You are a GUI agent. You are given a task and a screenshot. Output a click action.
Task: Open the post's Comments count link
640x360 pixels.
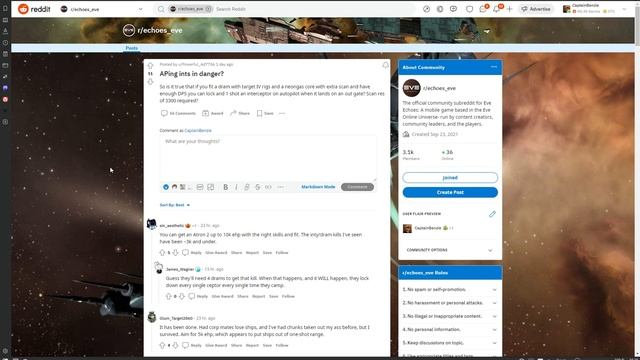pyautogui.click(x=178, y=113)
